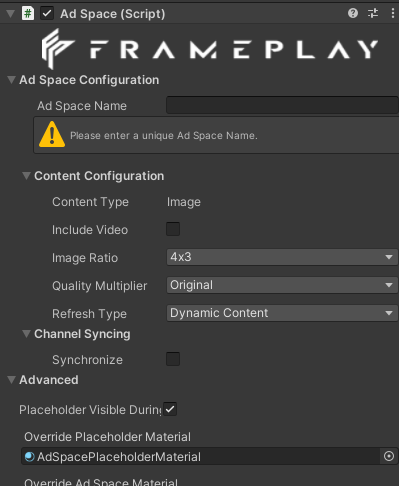The width and height of the screenshot is (399, 486).
Task: Open the component presets slider icon
Action: [x=373, y=13]
